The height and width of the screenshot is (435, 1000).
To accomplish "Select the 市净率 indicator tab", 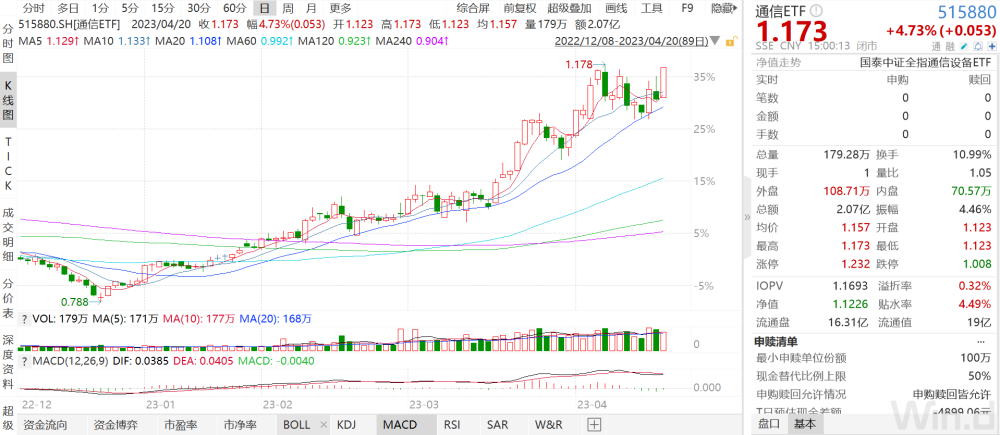I will point(240,425).
